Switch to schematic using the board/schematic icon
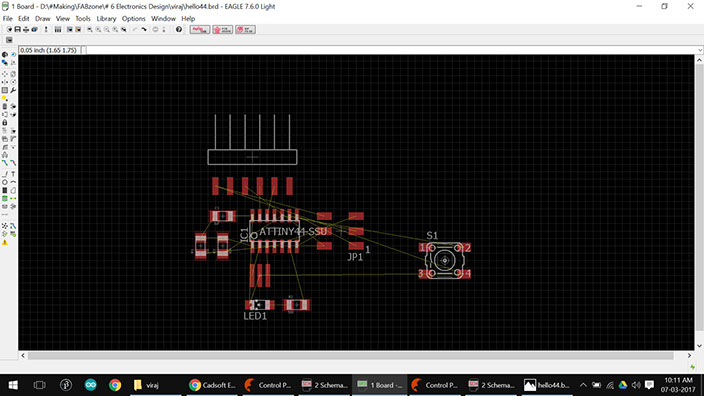Viewport: 704px width, 396px height. pos(46,29)
